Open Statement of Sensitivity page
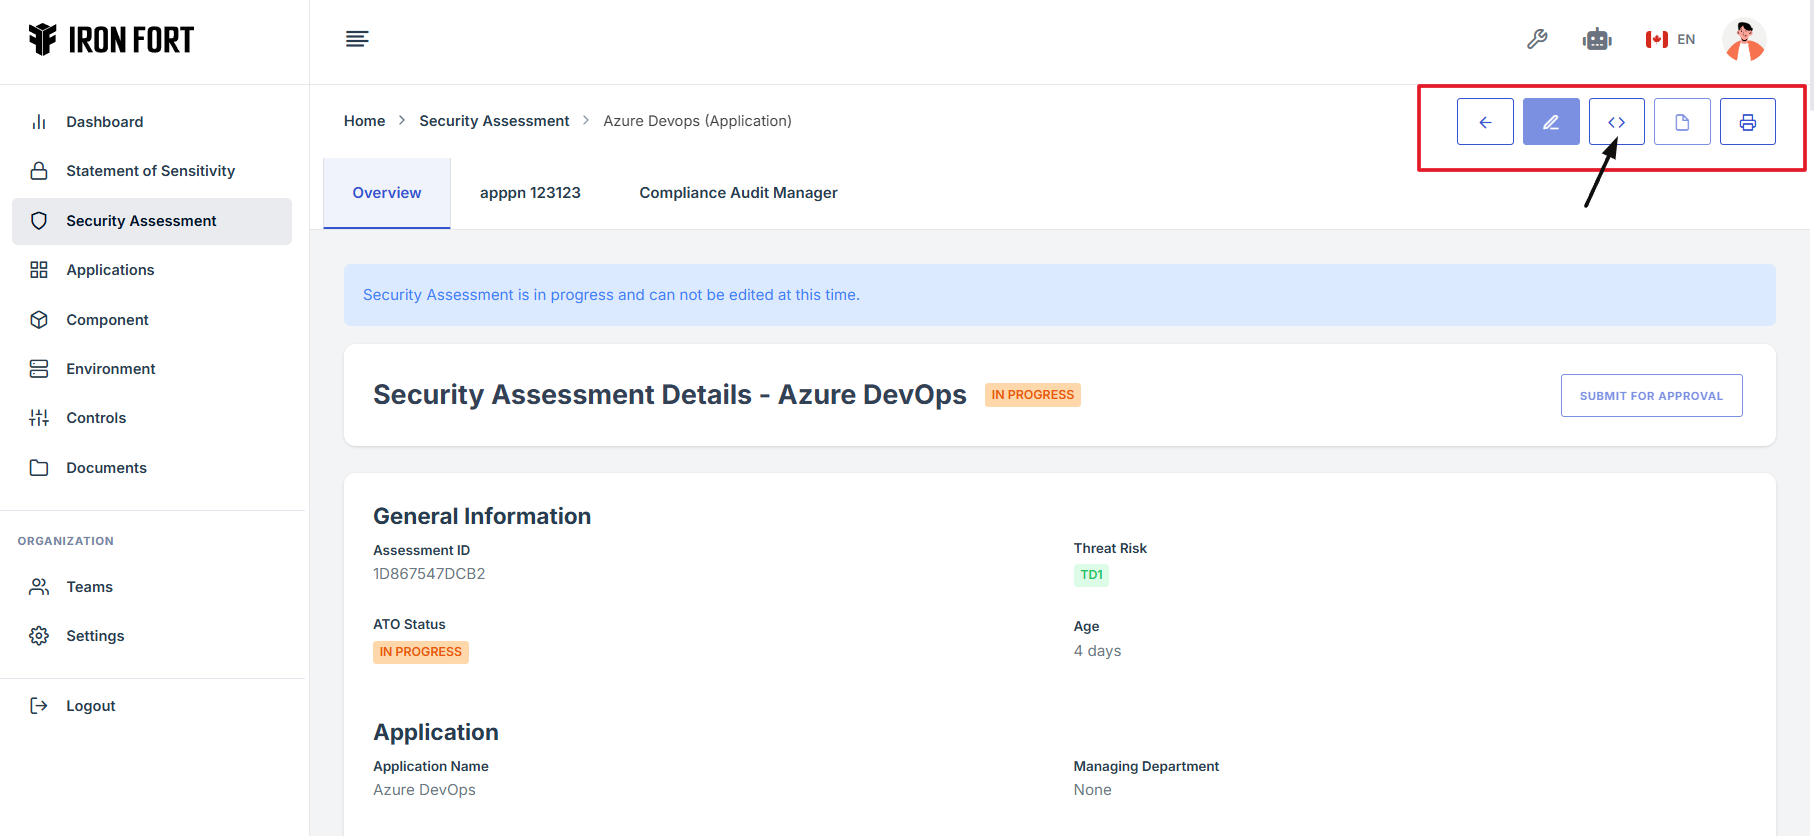Viewport: 1814px width, 836px height. tap(150, 171)
